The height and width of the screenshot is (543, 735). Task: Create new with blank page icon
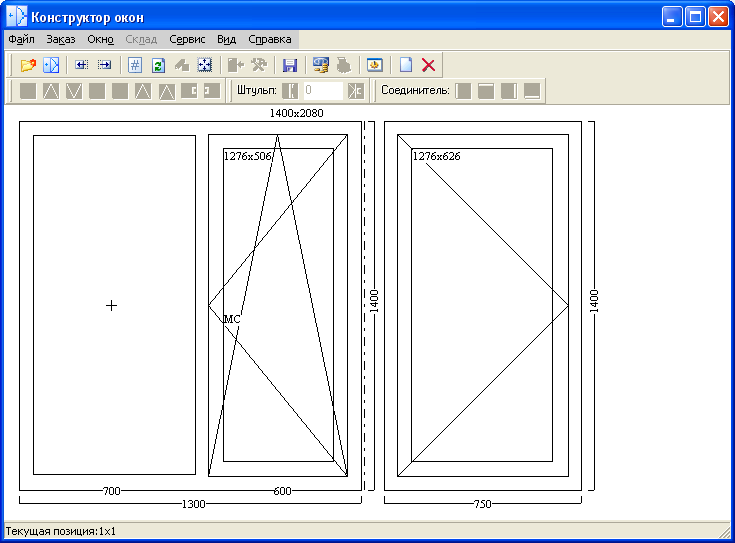point(405,65)
